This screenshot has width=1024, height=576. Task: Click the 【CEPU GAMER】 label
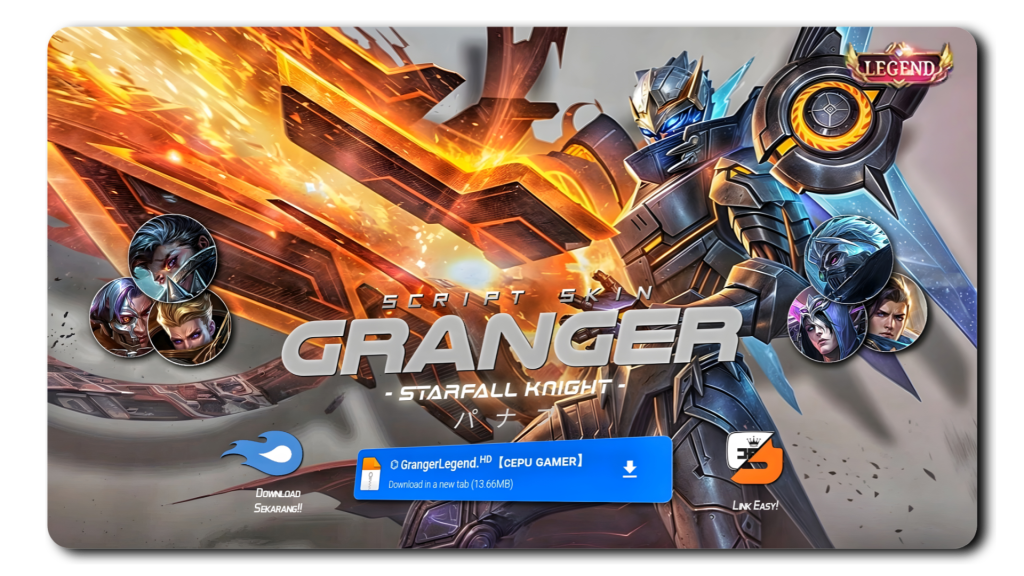(541, 462)
